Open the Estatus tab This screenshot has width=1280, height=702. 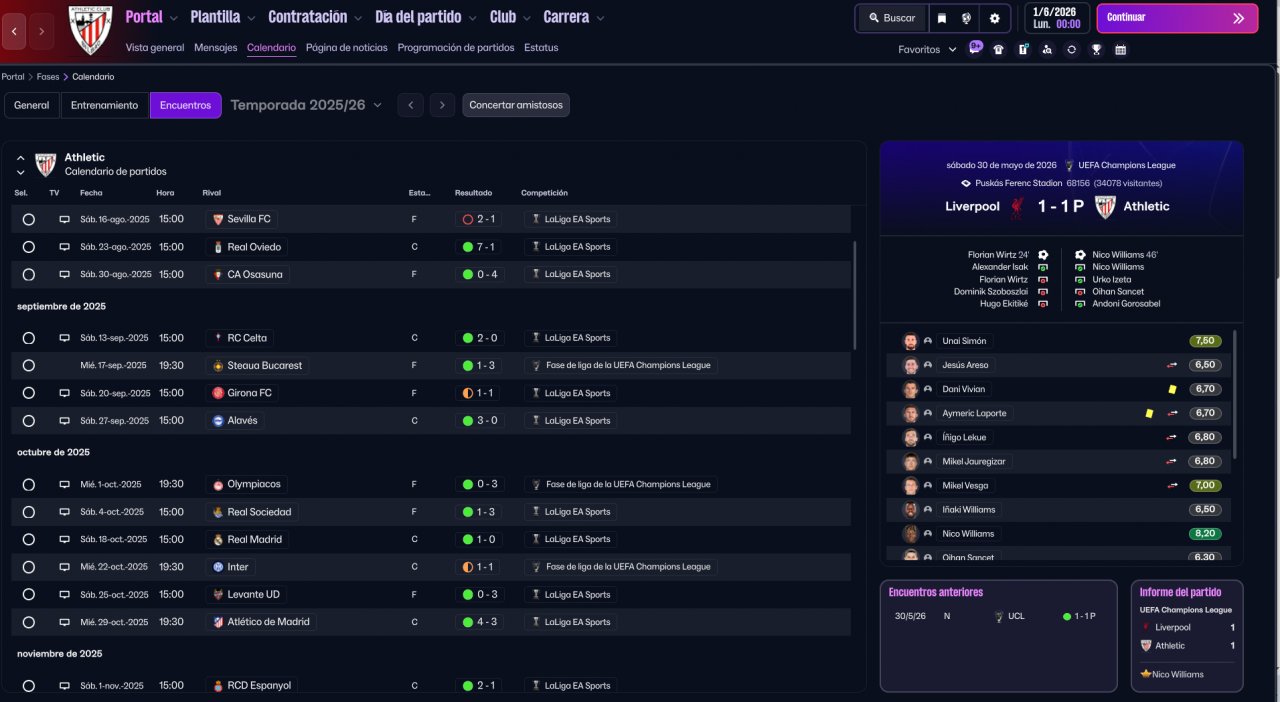[x=541, y=48]
